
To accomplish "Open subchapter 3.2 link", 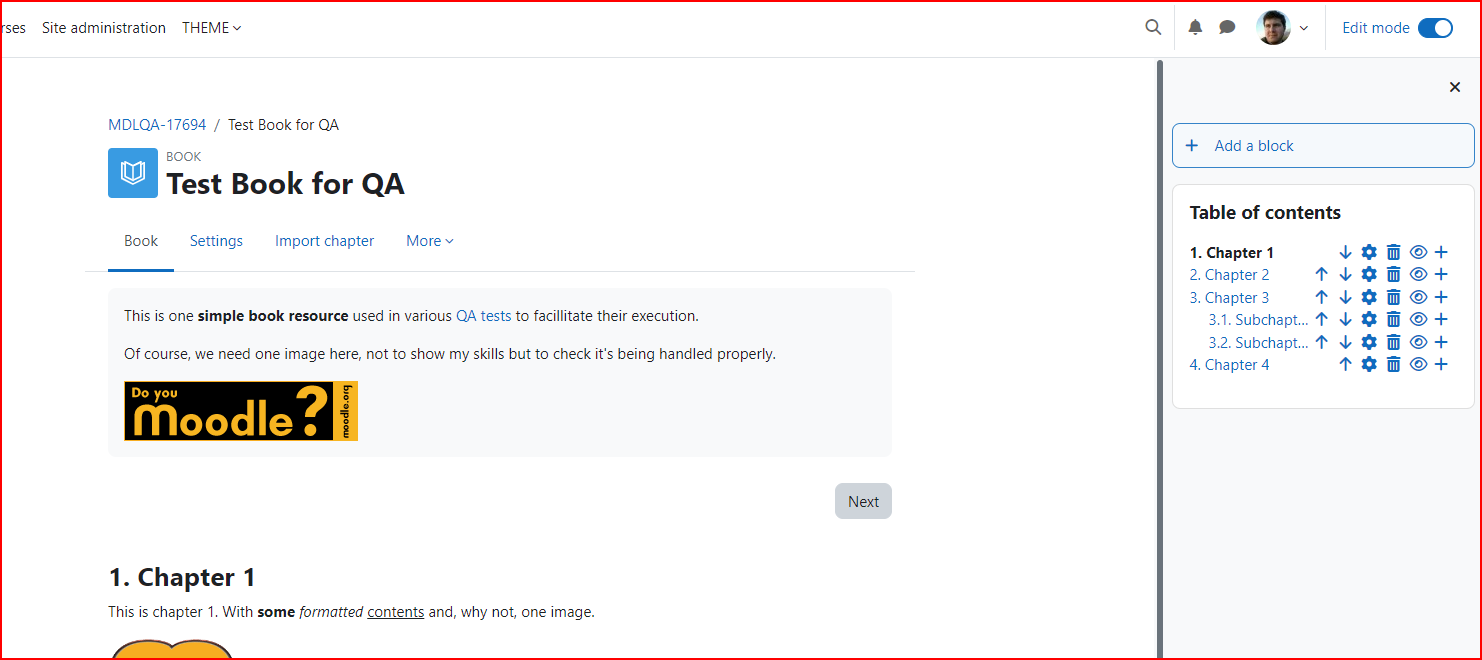I will [1258, 343].
